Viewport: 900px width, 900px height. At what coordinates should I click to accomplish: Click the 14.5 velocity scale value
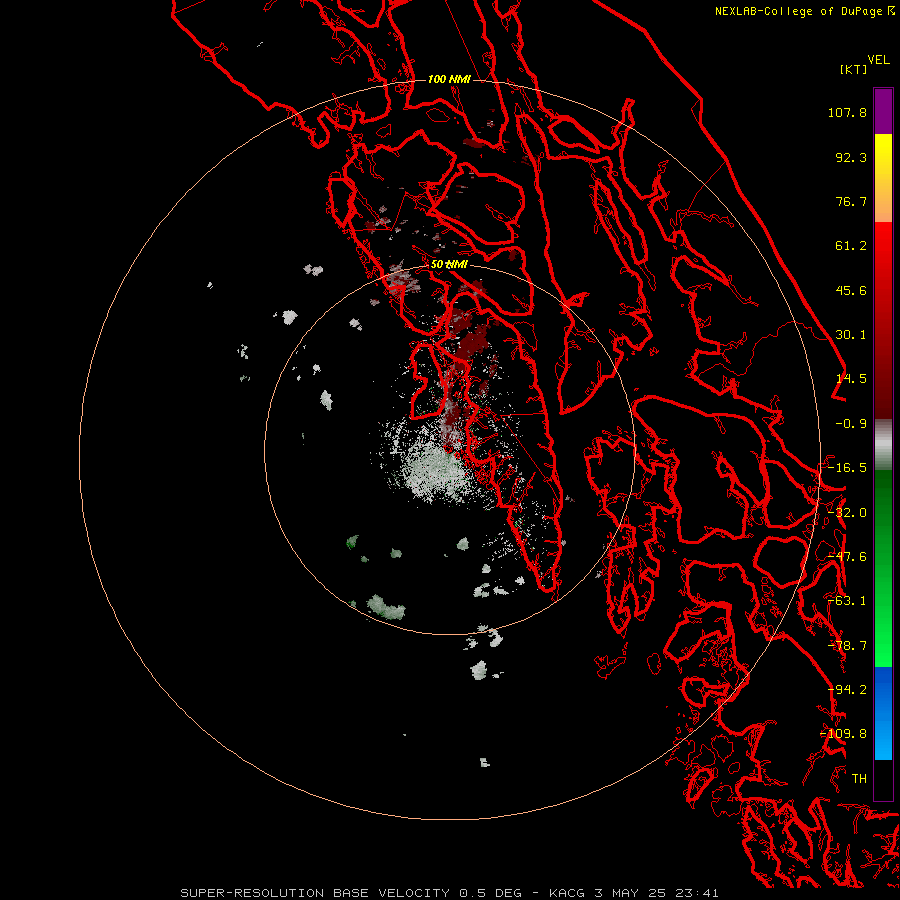click(851, 379)
